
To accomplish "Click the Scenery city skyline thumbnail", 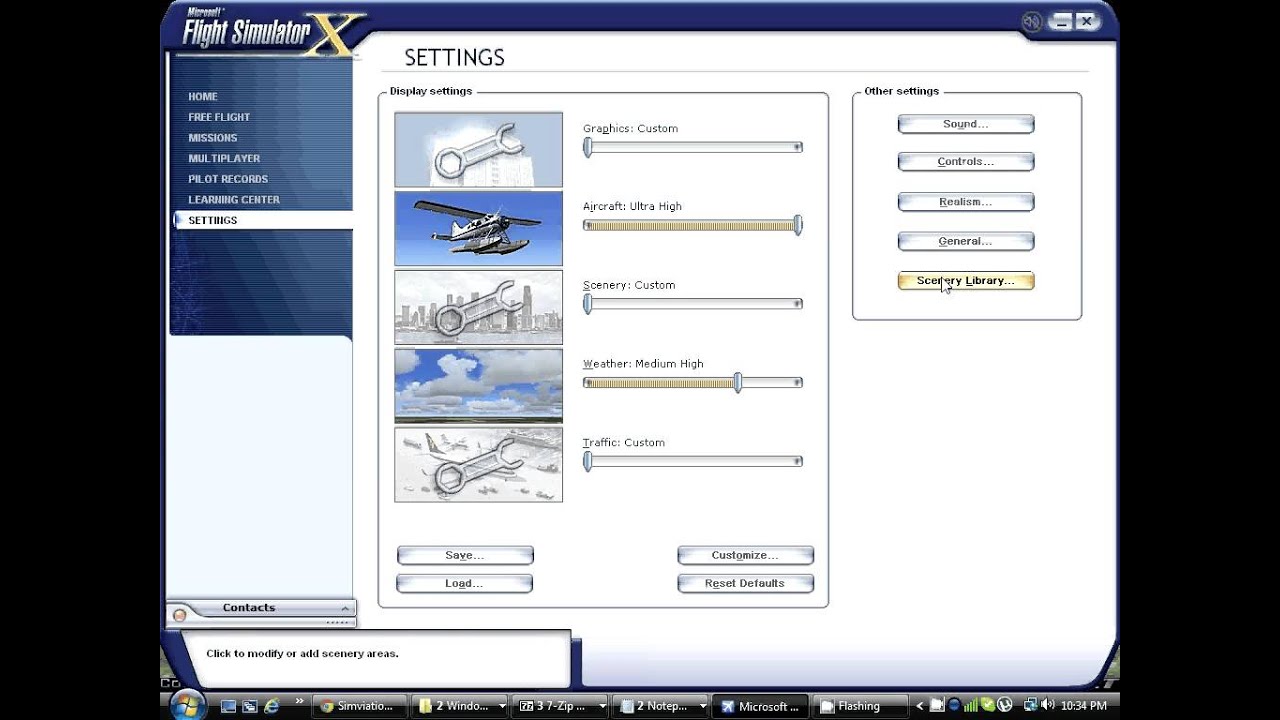I will click(478, 307).
